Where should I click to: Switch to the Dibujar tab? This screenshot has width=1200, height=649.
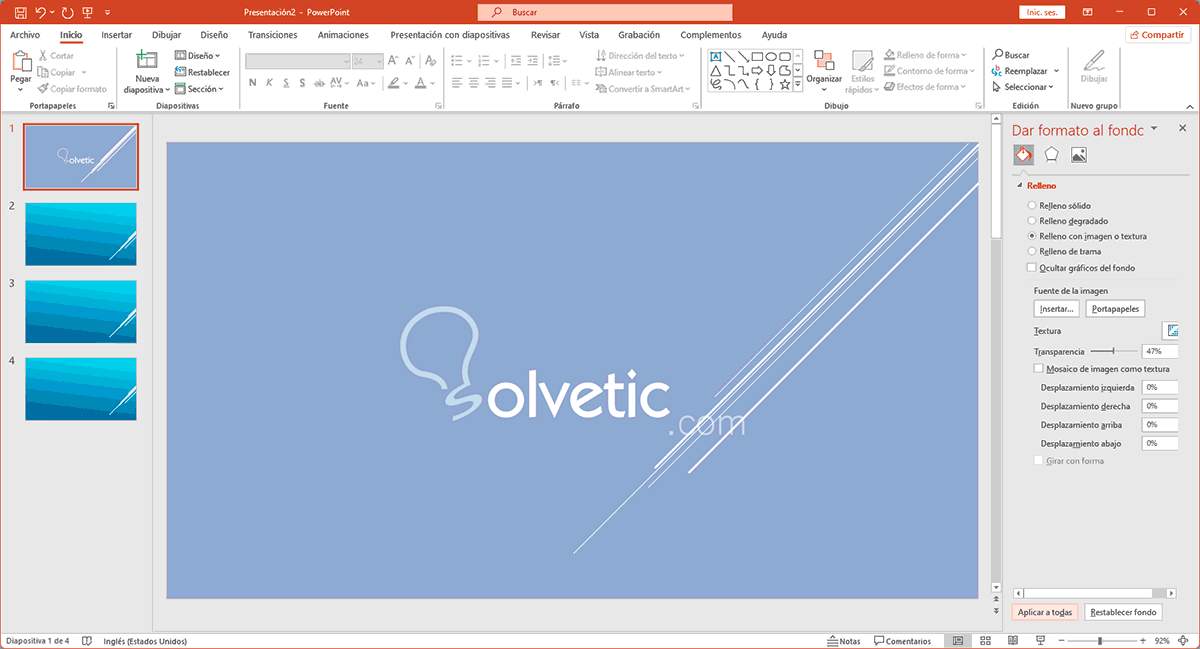click(x=166, y=34)
